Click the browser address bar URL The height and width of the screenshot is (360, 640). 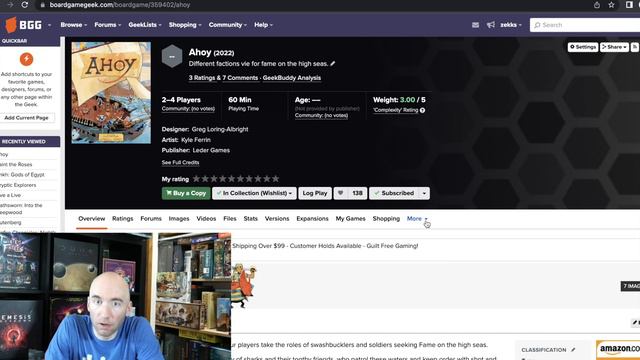[x=120, y=5]
